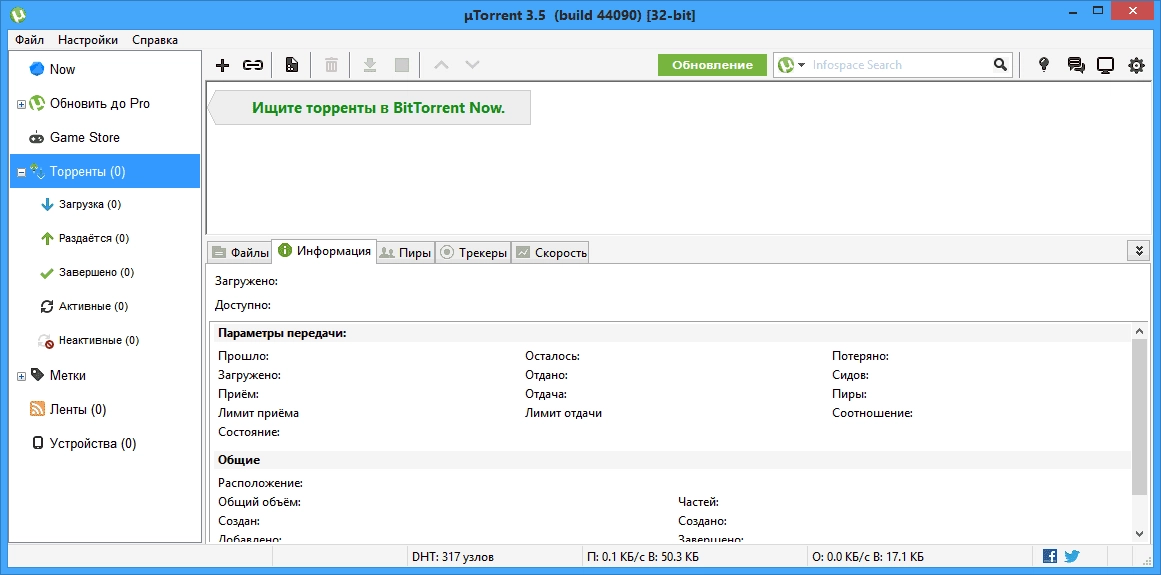Click the Состояние: label
1161x575 pixels.
pyautogui.click(x=249, y=432)
